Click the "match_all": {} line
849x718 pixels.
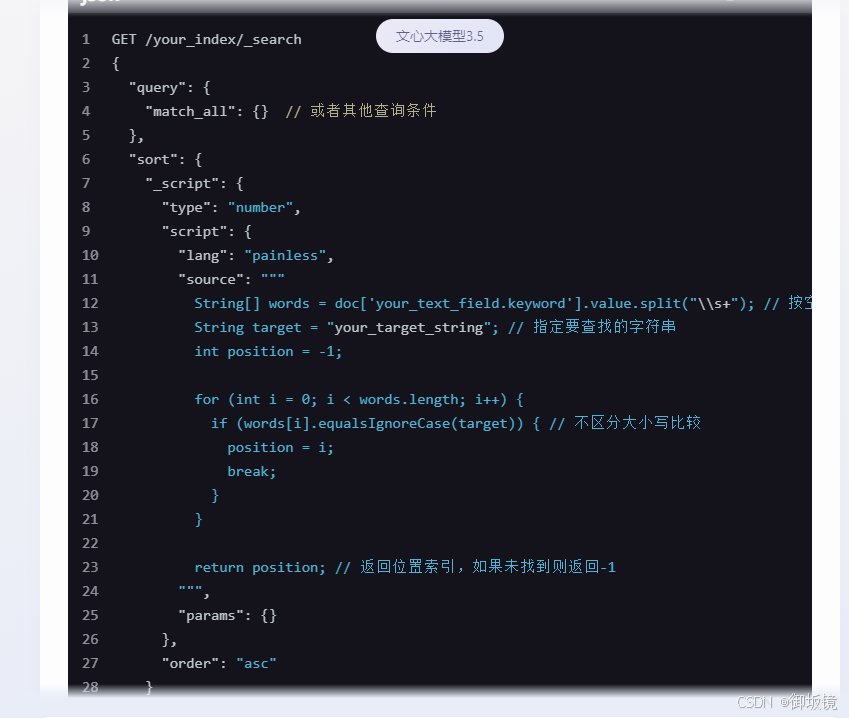(206, 111)
